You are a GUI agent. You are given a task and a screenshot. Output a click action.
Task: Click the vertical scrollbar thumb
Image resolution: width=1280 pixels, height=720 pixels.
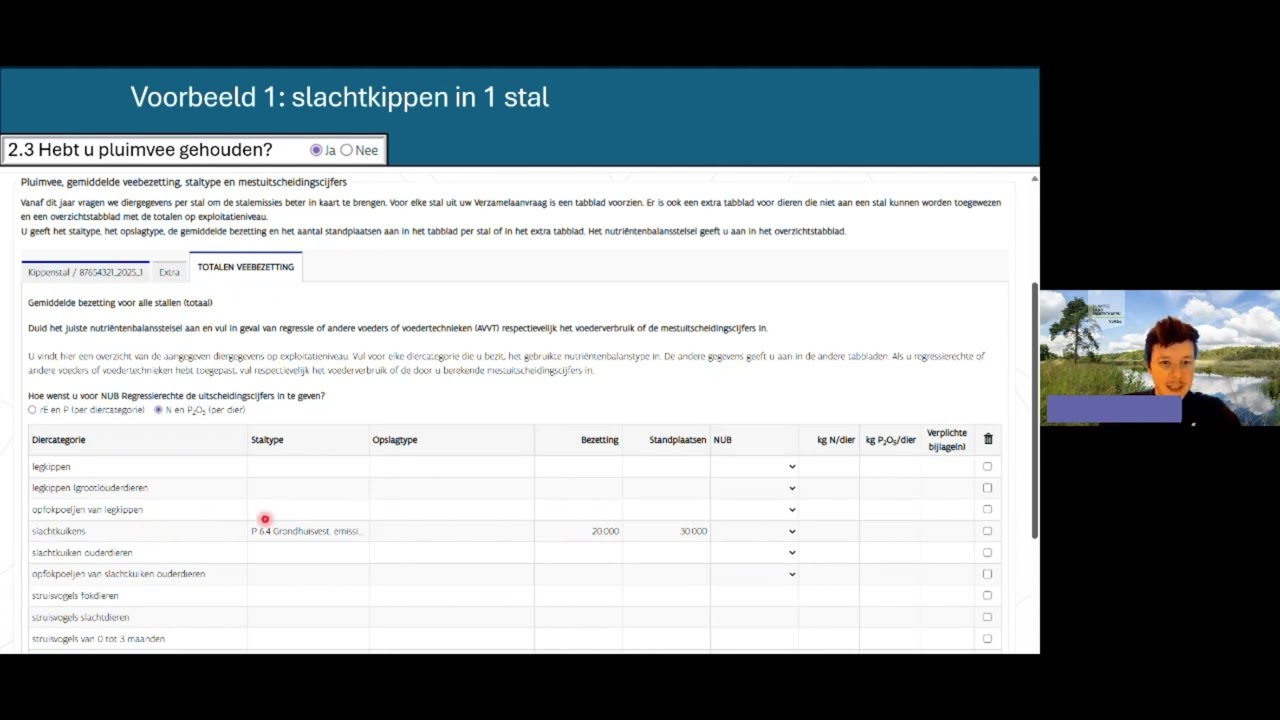[x=1034, y=410]
